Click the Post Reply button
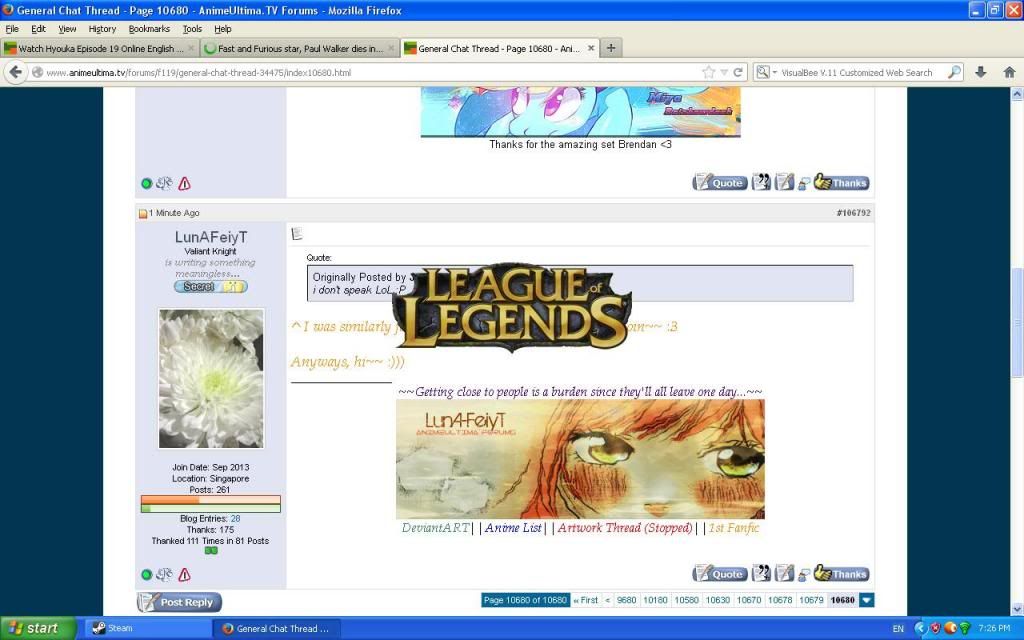The height and width of the screenshot is (640, 1024). [x=179, y=602]
